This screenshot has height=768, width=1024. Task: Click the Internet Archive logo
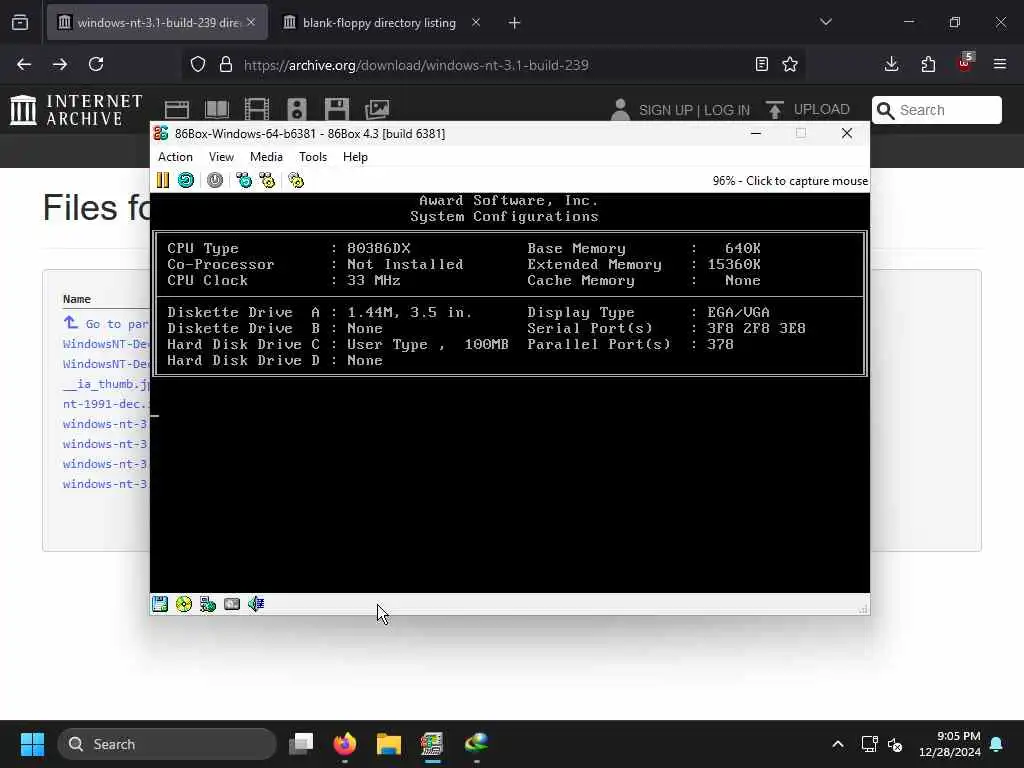pyautogui.click(x=76, y=110)
